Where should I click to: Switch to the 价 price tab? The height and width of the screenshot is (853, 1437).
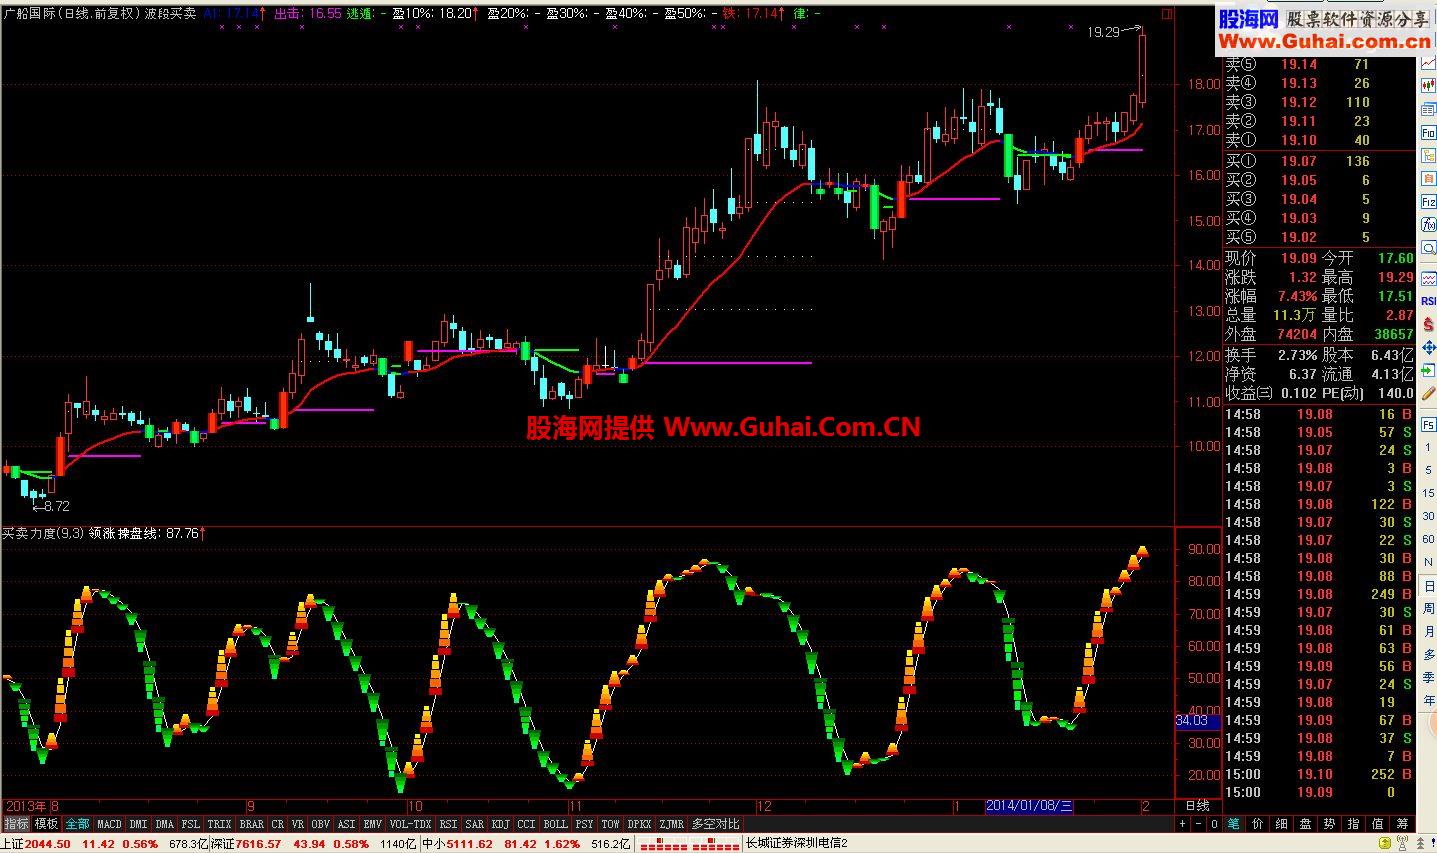point(1257,824)
